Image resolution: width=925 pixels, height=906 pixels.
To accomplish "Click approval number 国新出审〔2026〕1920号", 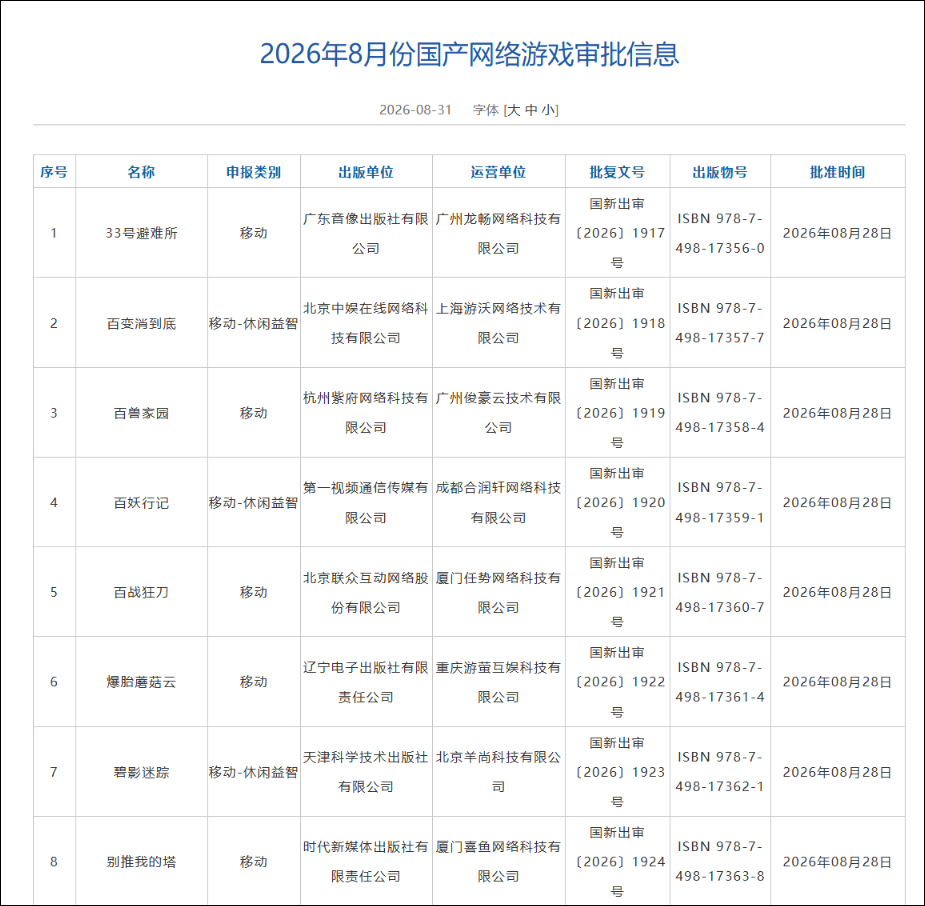I will 619,503.
